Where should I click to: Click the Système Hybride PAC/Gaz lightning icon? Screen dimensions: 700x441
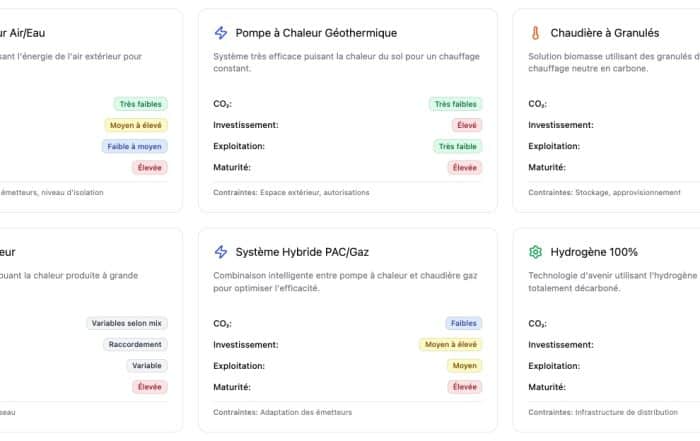(221, 252)
